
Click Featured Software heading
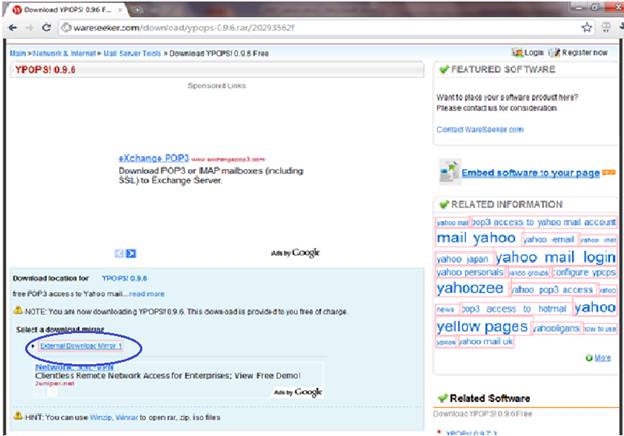tap(503, 69)
